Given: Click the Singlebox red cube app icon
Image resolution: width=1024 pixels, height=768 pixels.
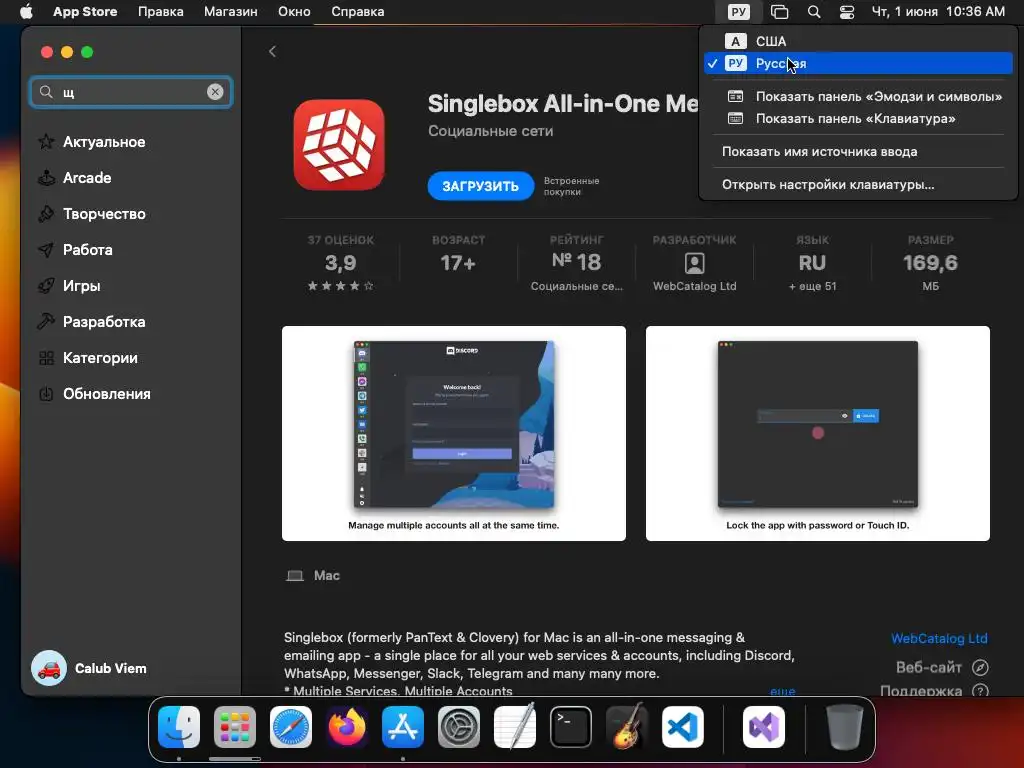Looking at the screenshot, I should (339, 144).
